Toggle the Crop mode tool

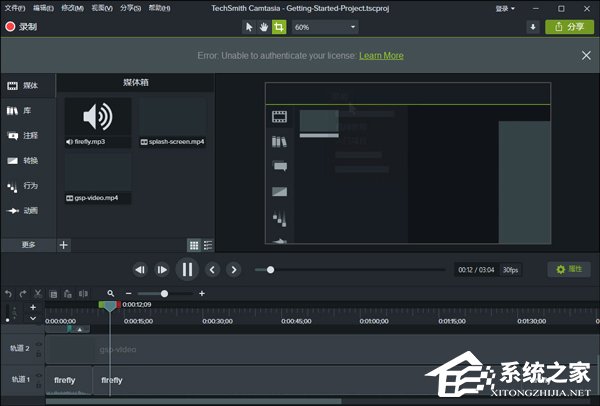279,27
